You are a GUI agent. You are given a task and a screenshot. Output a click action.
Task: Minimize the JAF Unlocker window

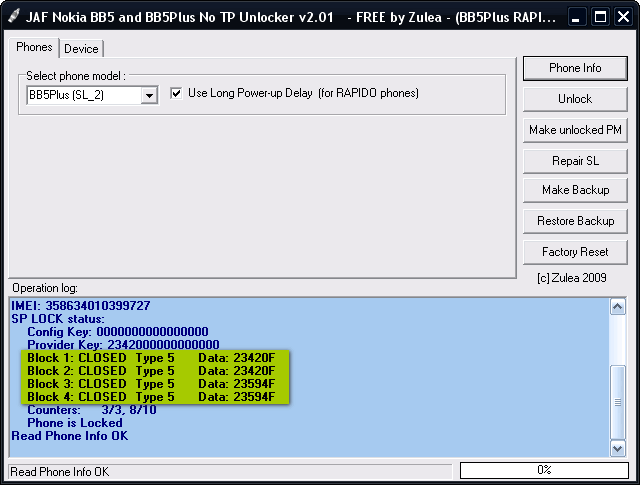tap(576, 17)
